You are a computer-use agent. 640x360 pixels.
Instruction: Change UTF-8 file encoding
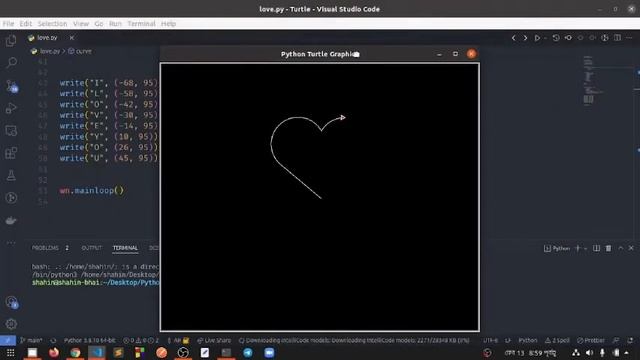[x=491, y=340]
